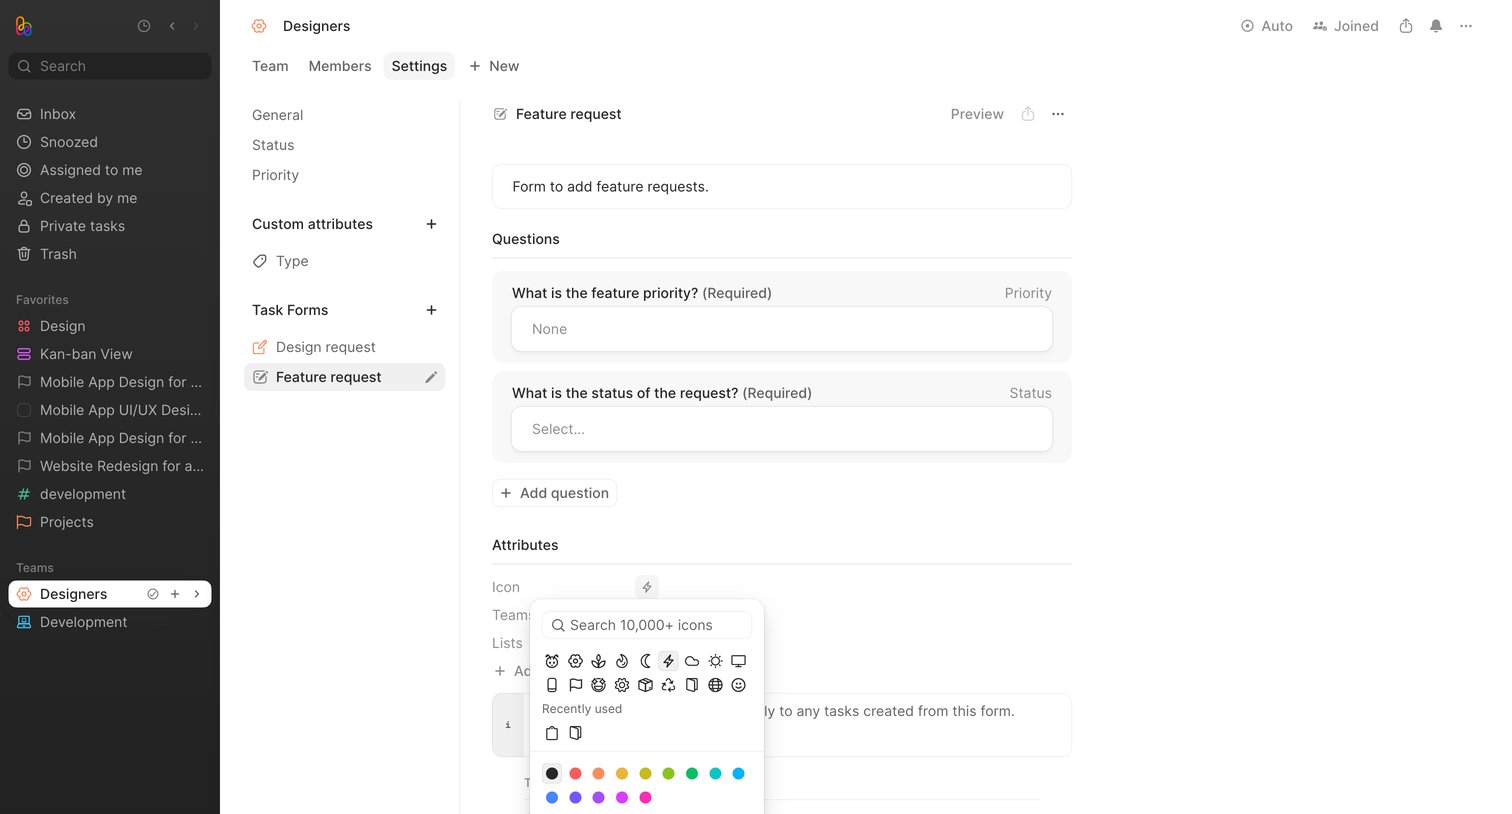Click the Add question button
This screenshot has height=814, width=1512.
pyautogui.click(x=554, y=493)
